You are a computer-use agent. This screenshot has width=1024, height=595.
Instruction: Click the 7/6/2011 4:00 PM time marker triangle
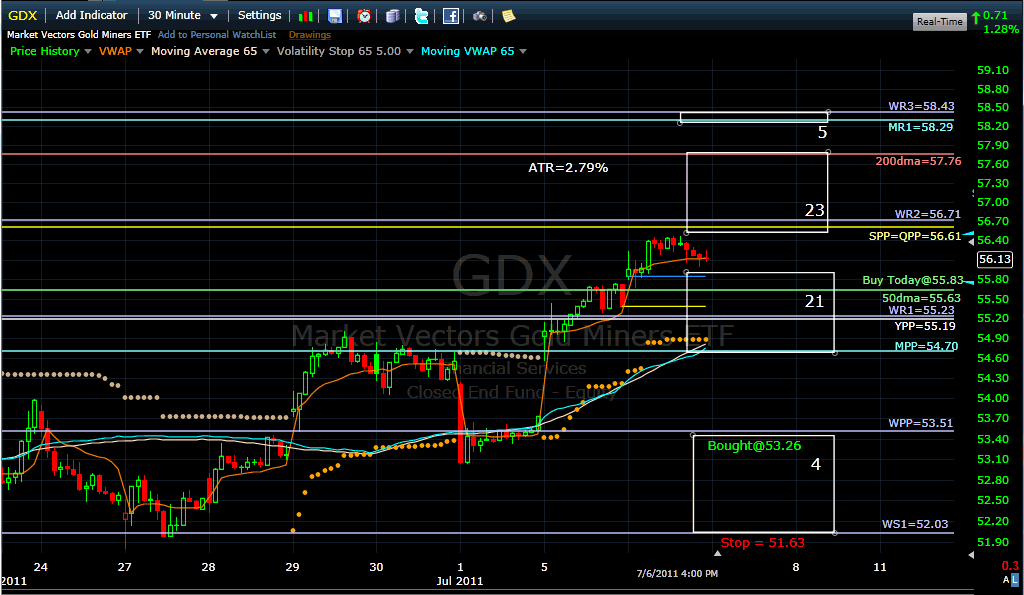point(717,553)
